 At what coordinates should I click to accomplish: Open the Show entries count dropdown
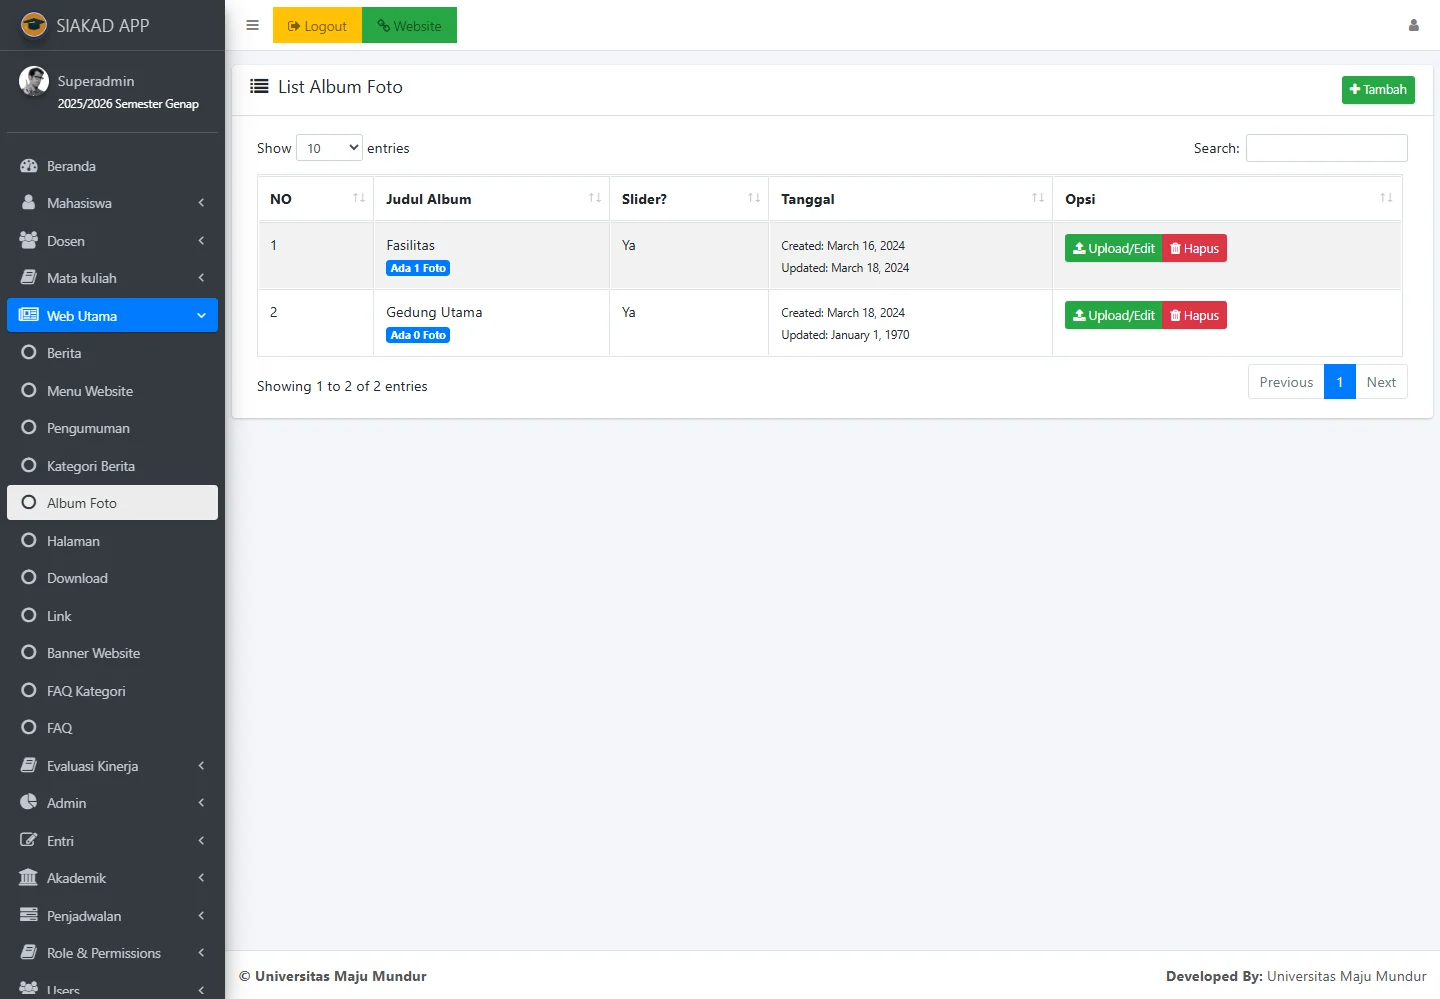(329, 148)
